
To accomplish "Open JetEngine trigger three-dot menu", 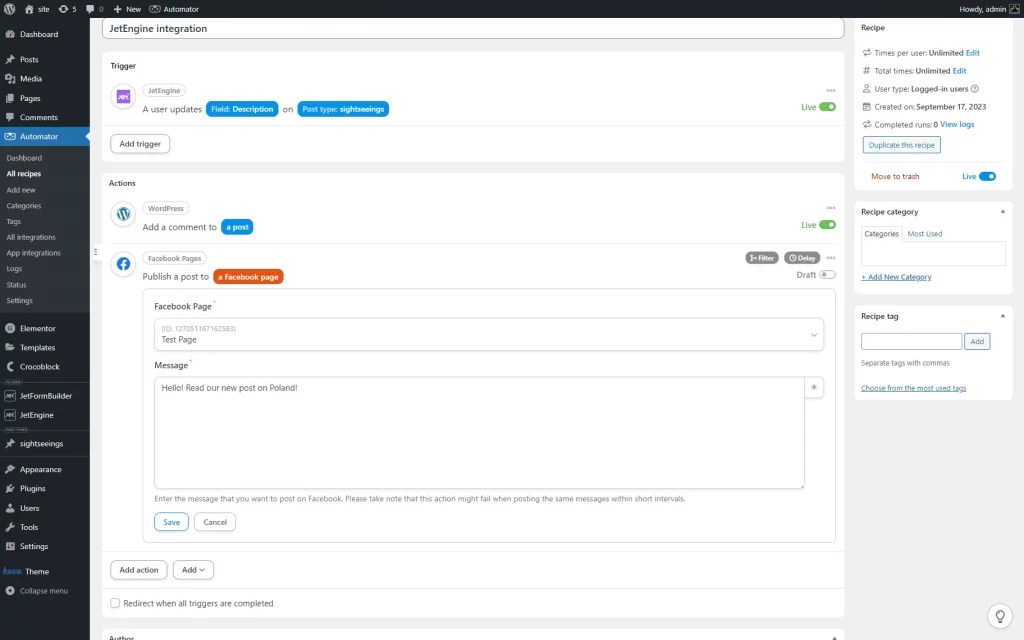I will point(831,90).
